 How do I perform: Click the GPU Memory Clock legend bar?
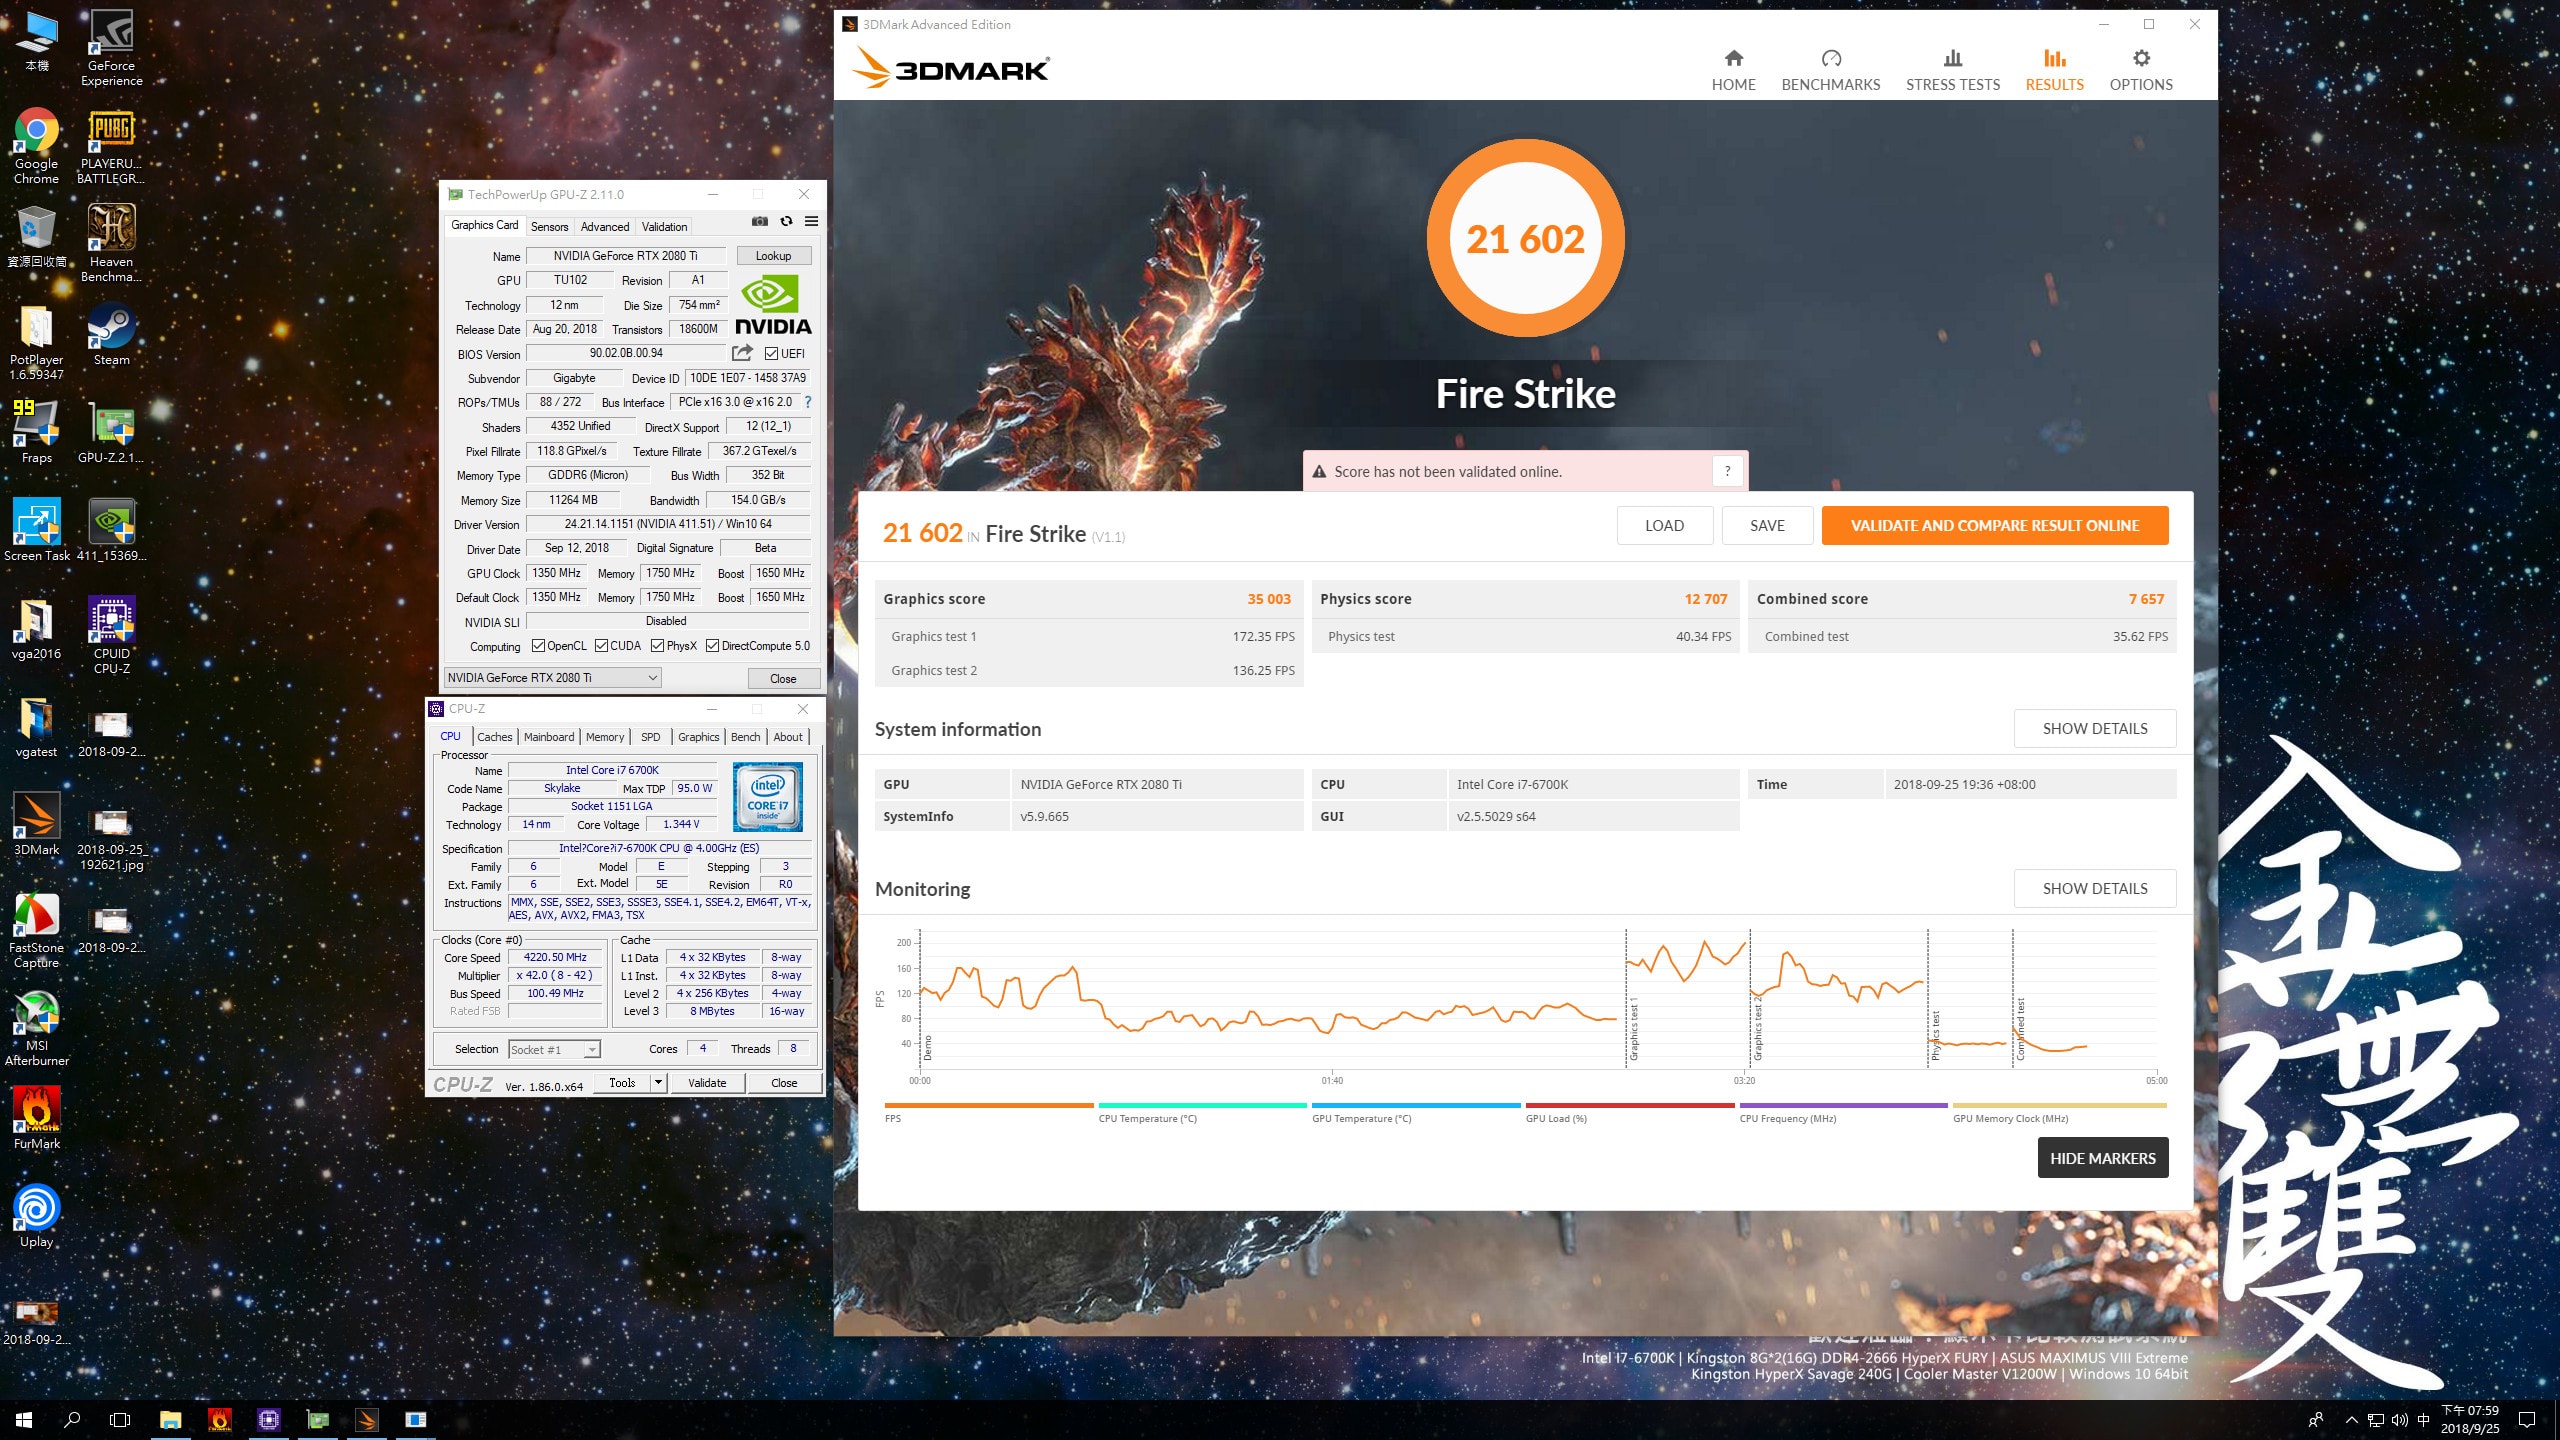point(2060,1105)
